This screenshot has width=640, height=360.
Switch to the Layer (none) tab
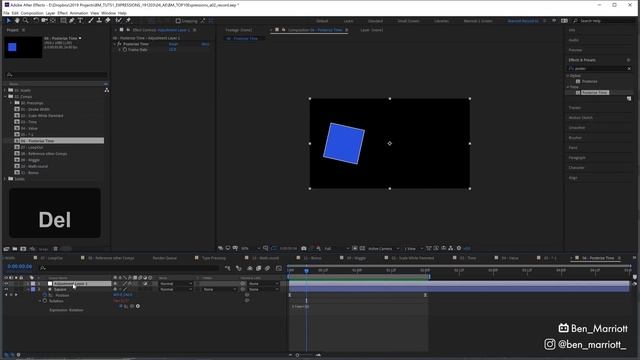[371, 30]
